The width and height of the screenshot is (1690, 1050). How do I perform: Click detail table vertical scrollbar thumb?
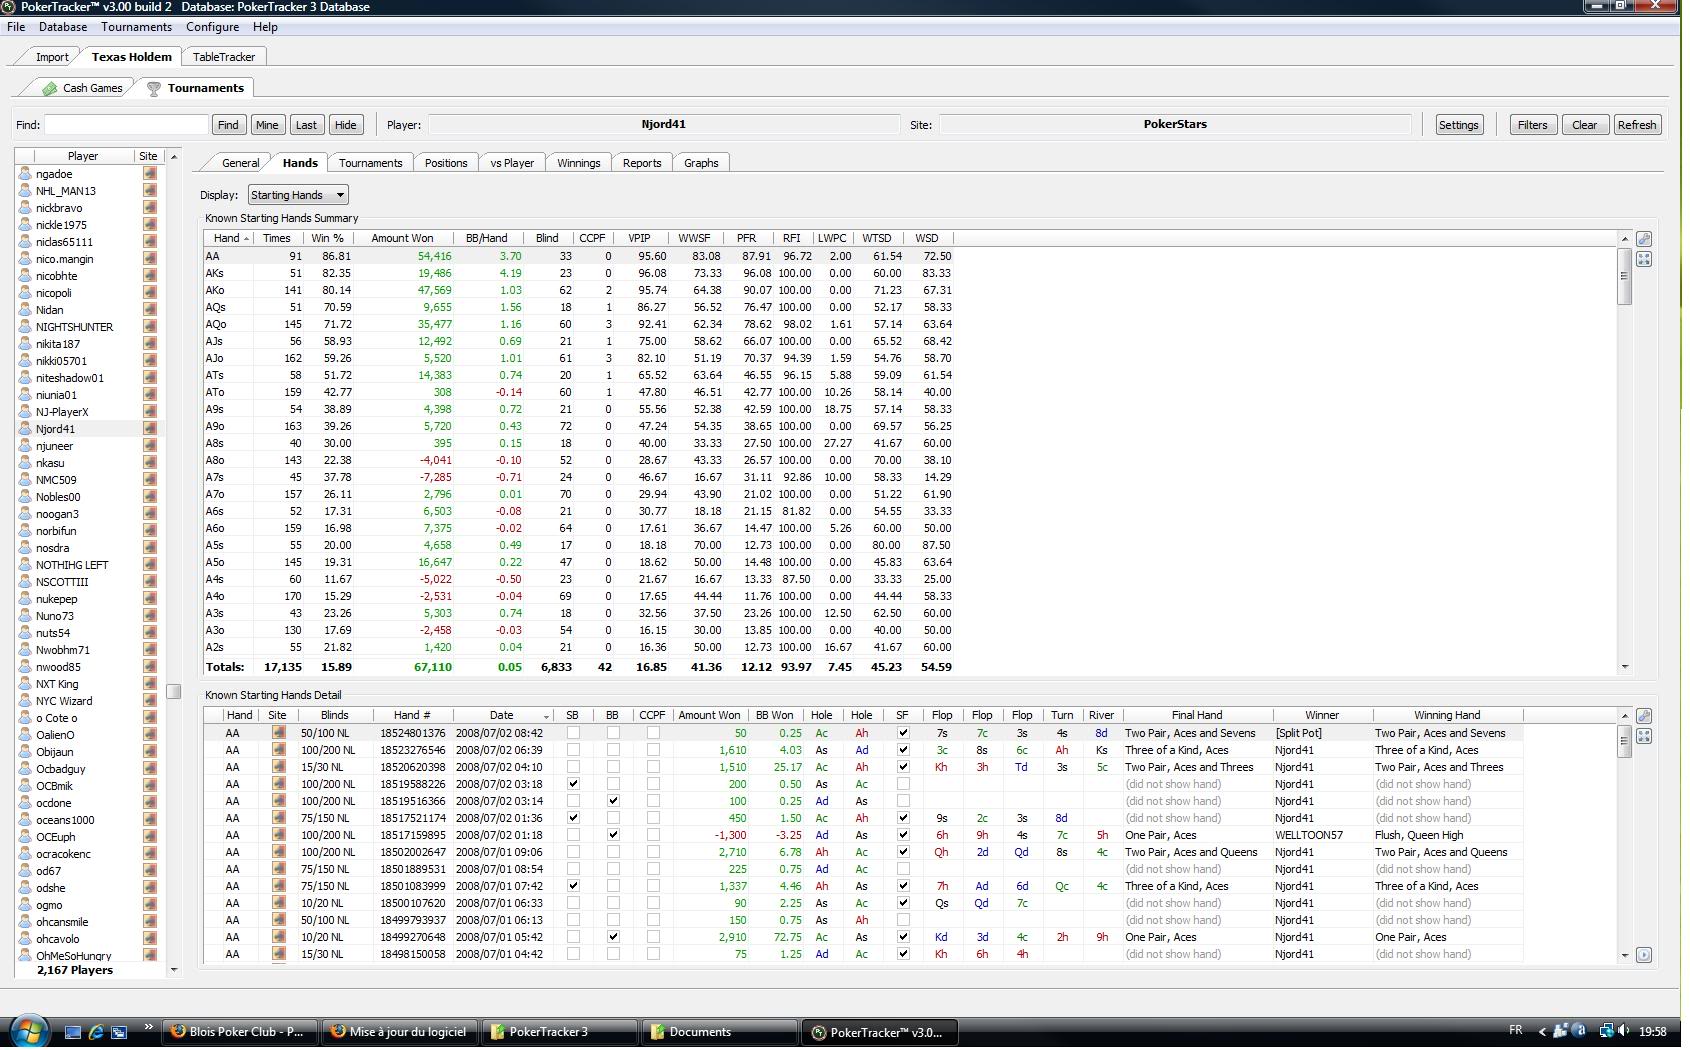(1625, 742)
